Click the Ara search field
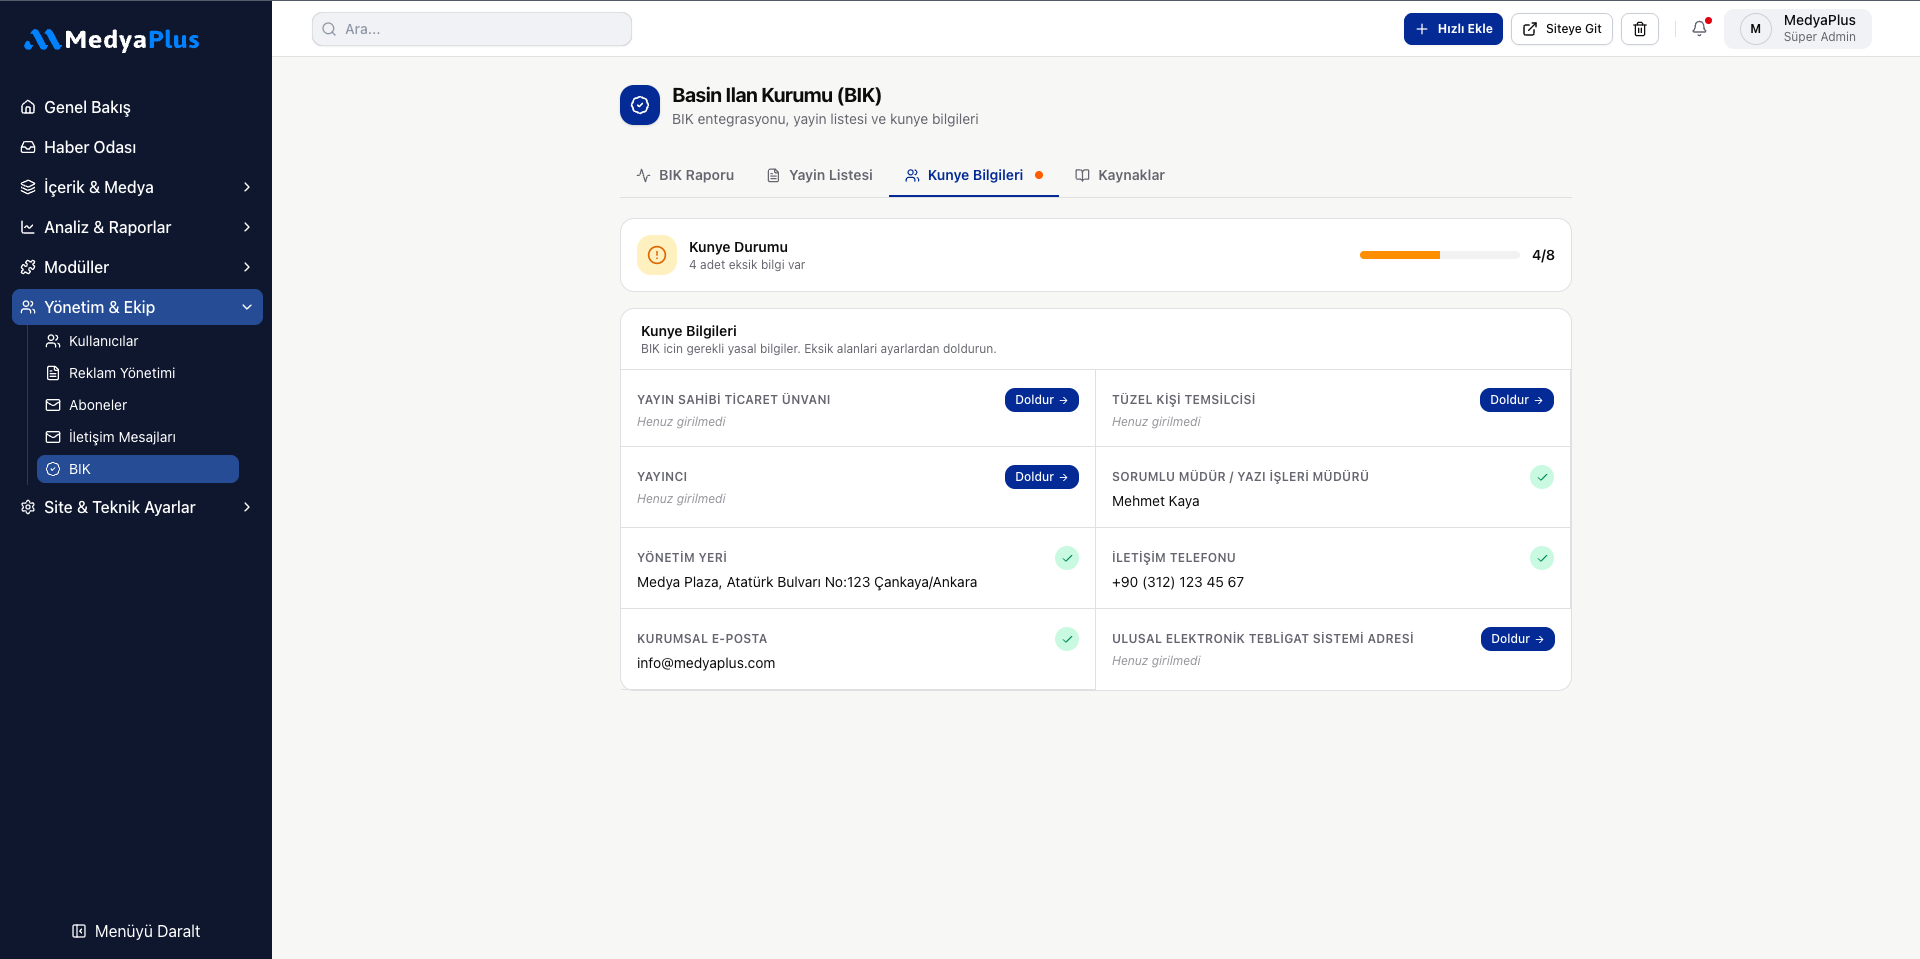The height and width of the screenshot is (959, 1920). coord(472,29)
